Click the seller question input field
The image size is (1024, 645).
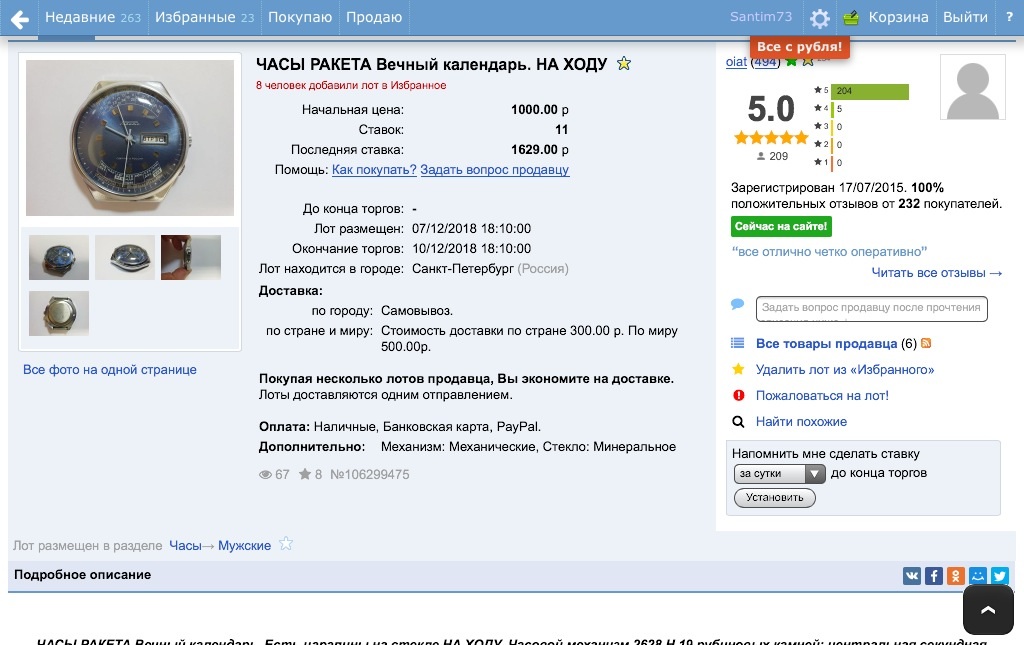pos(871,309)
